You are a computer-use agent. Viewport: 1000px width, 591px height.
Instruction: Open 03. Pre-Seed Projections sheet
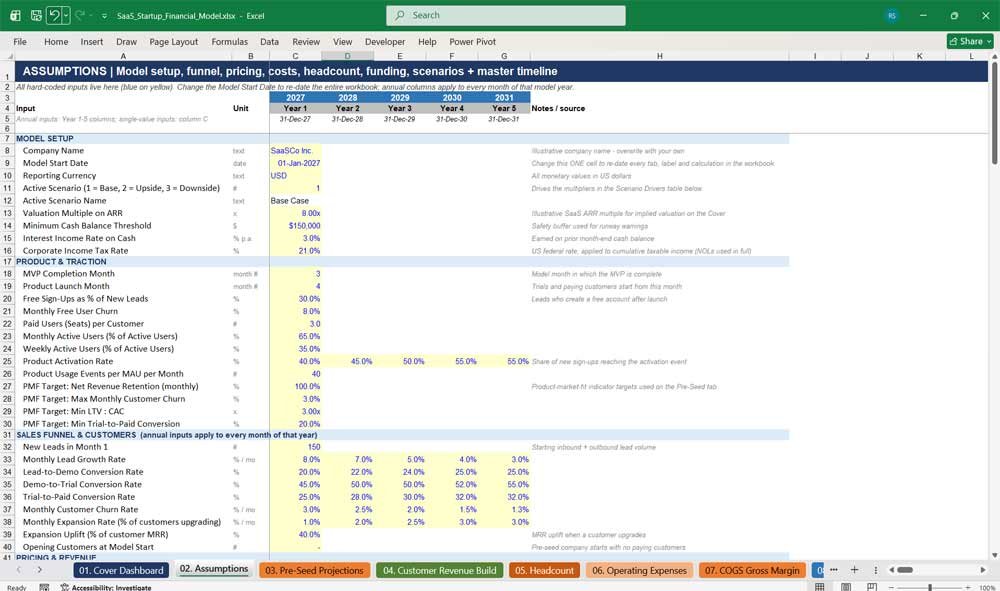tap(314, 570)
